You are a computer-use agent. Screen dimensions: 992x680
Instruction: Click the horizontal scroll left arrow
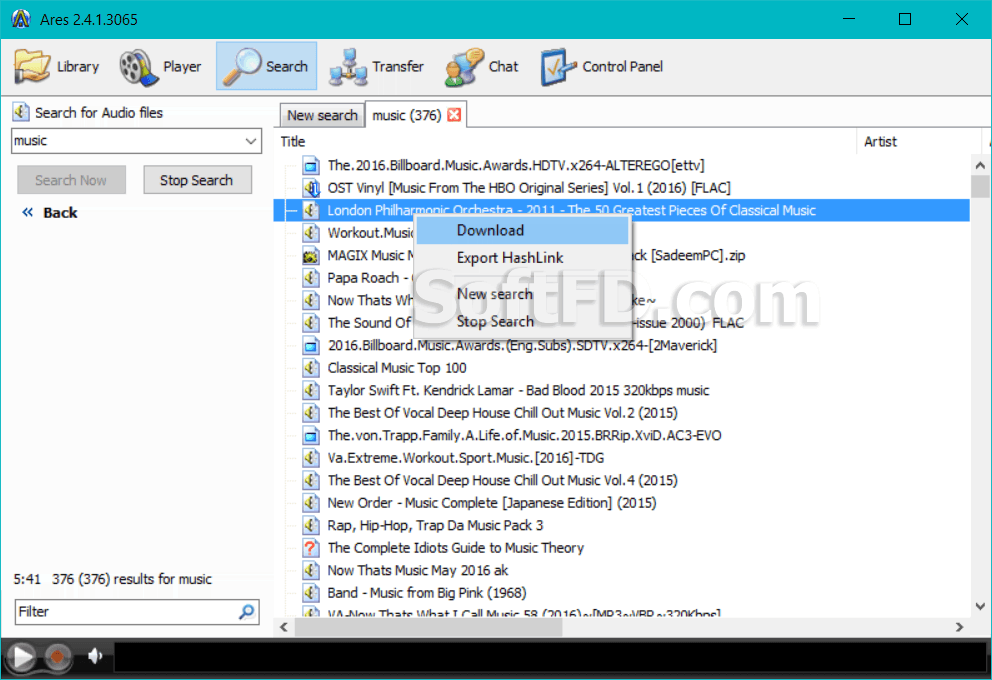pyautogui.click(x=284, y=627)
